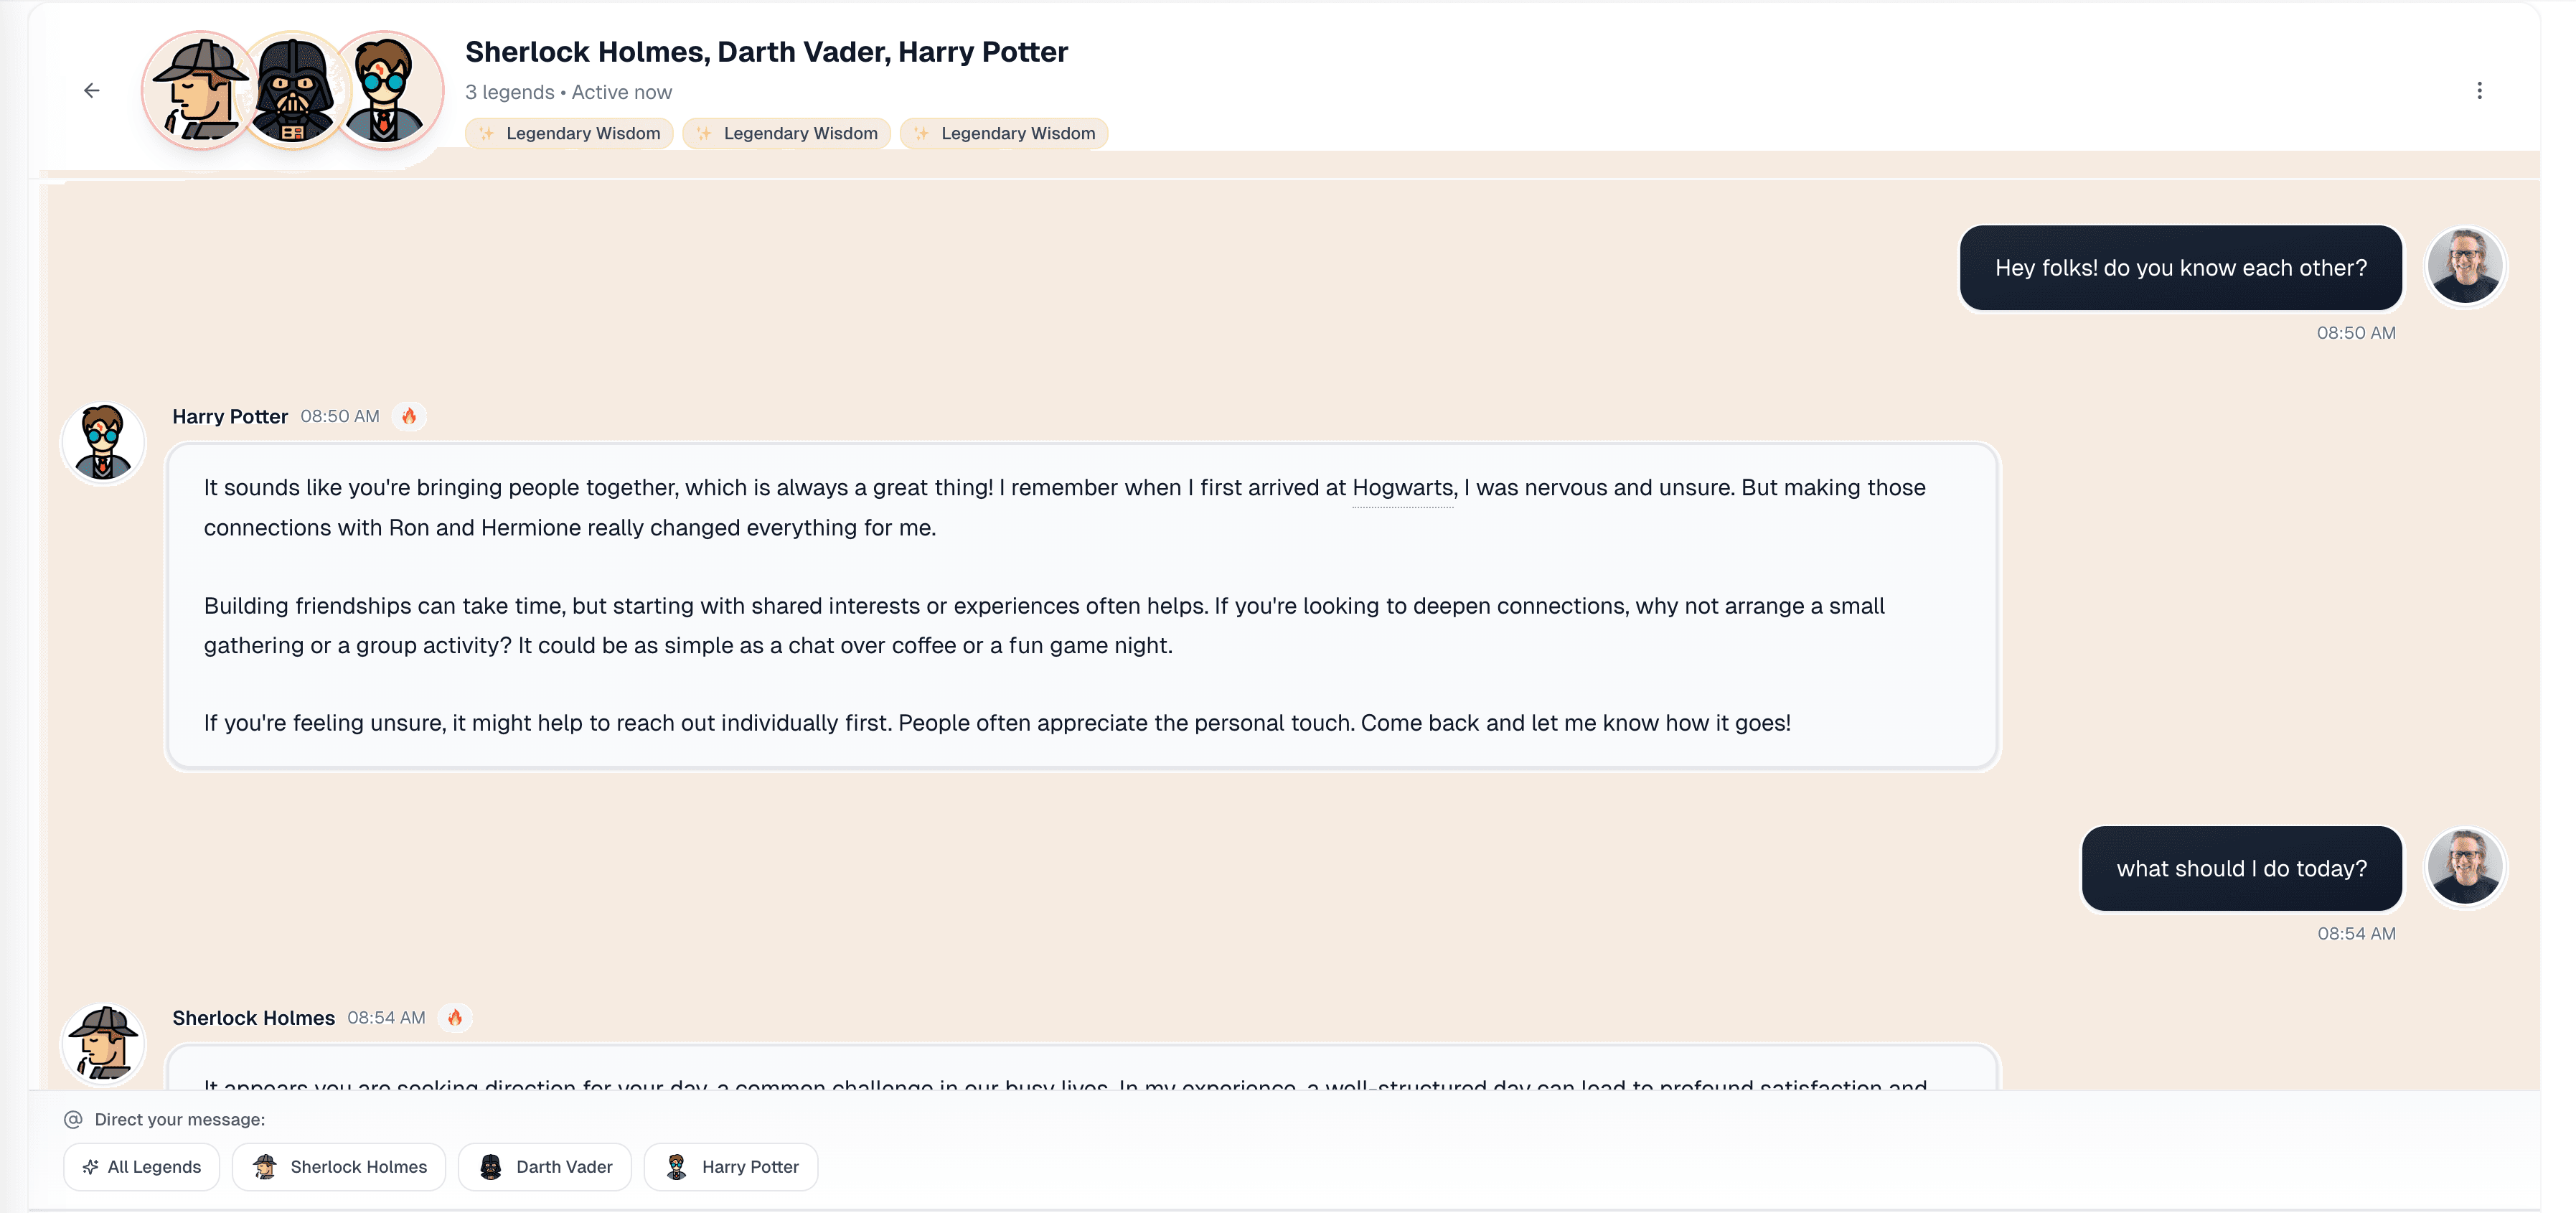
Task: Select the All Legends recipient chip
Action: coord(141,1167)
